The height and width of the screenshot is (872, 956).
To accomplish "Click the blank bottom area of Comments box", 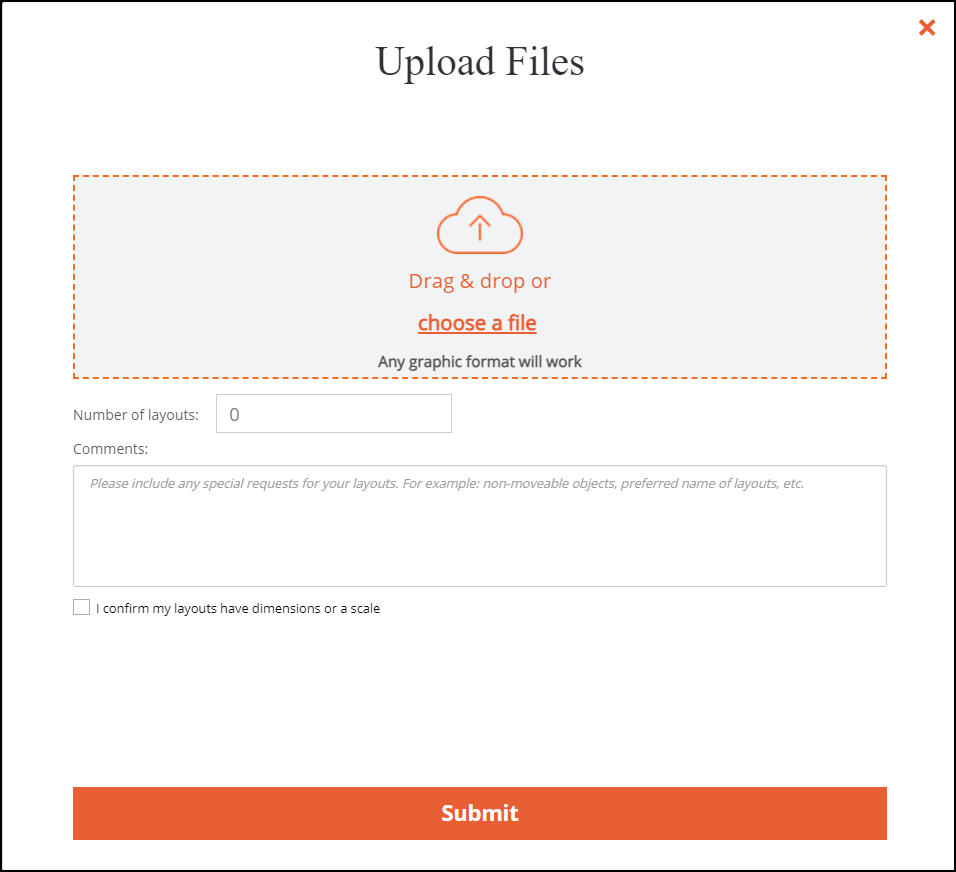I will tap(480, 555).
